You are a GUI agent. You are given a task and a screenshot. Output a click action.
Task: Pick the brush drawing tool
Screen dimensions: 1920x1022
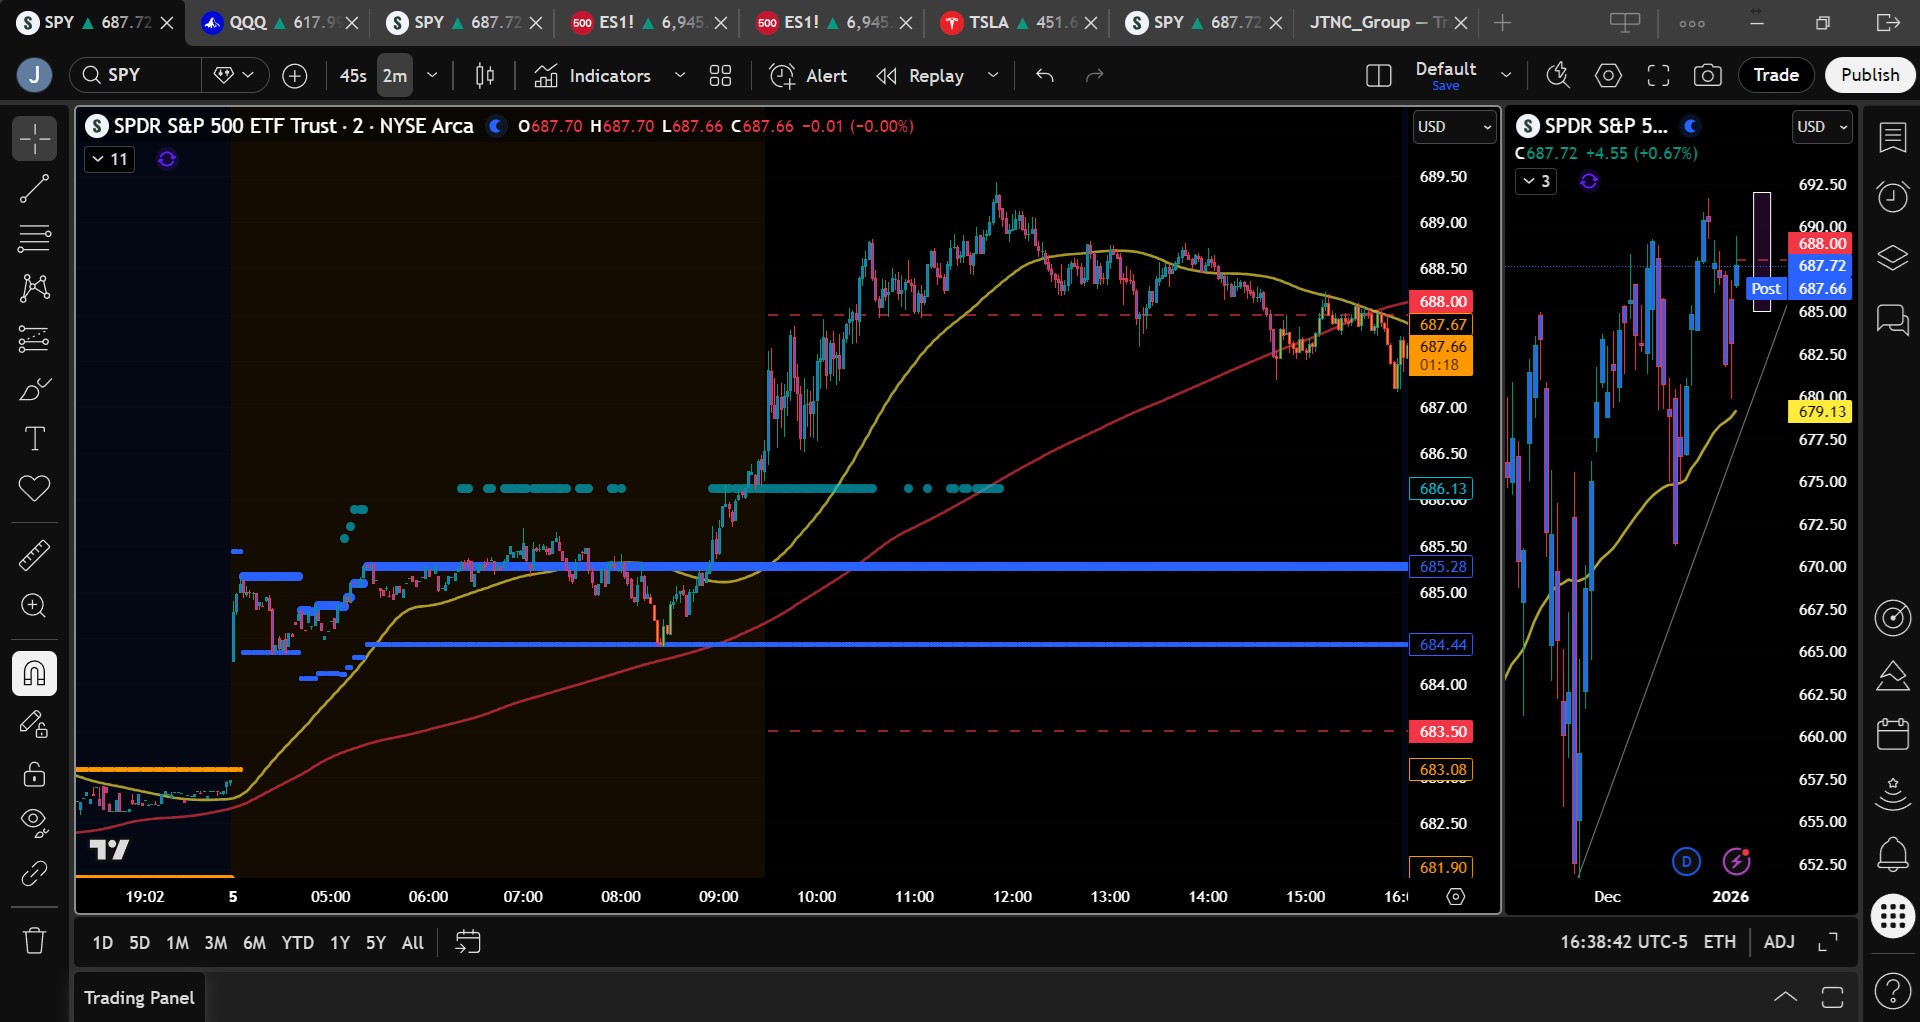[x=34, y=389]
